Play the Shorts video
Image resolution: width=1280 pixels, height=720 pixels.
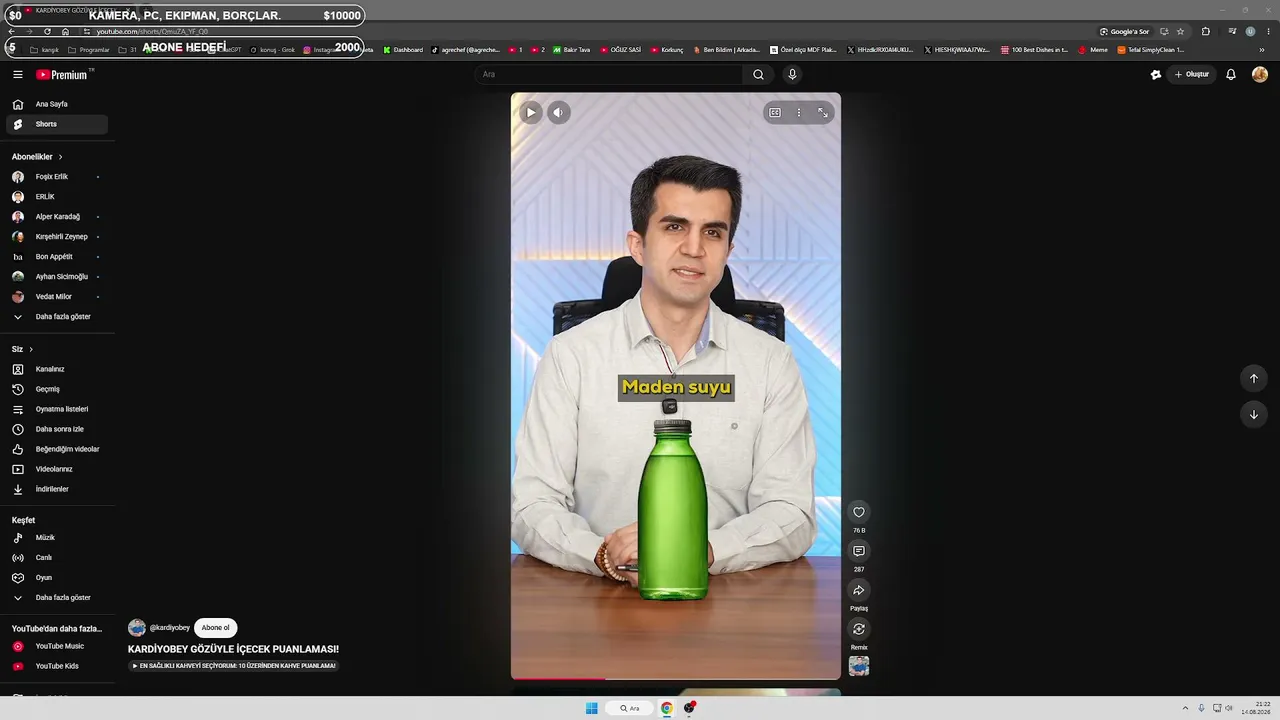point(531,112)
